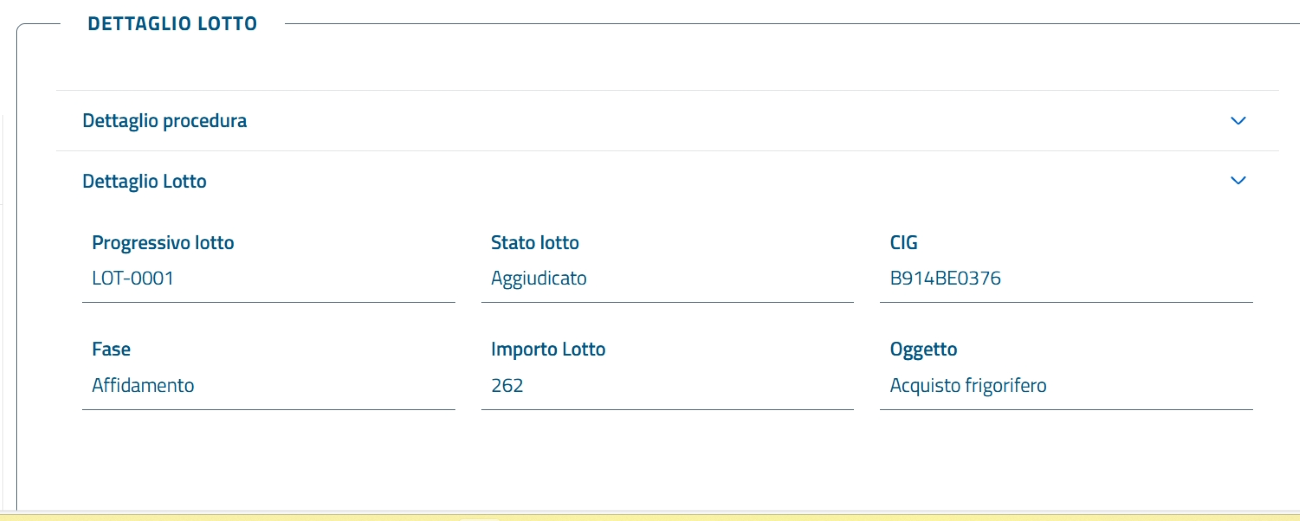Image resolution: width=1300 pixels, height=521 pixels.
Task: Click the CIG value B914BE0376
Action: (x=1066, y=279)
